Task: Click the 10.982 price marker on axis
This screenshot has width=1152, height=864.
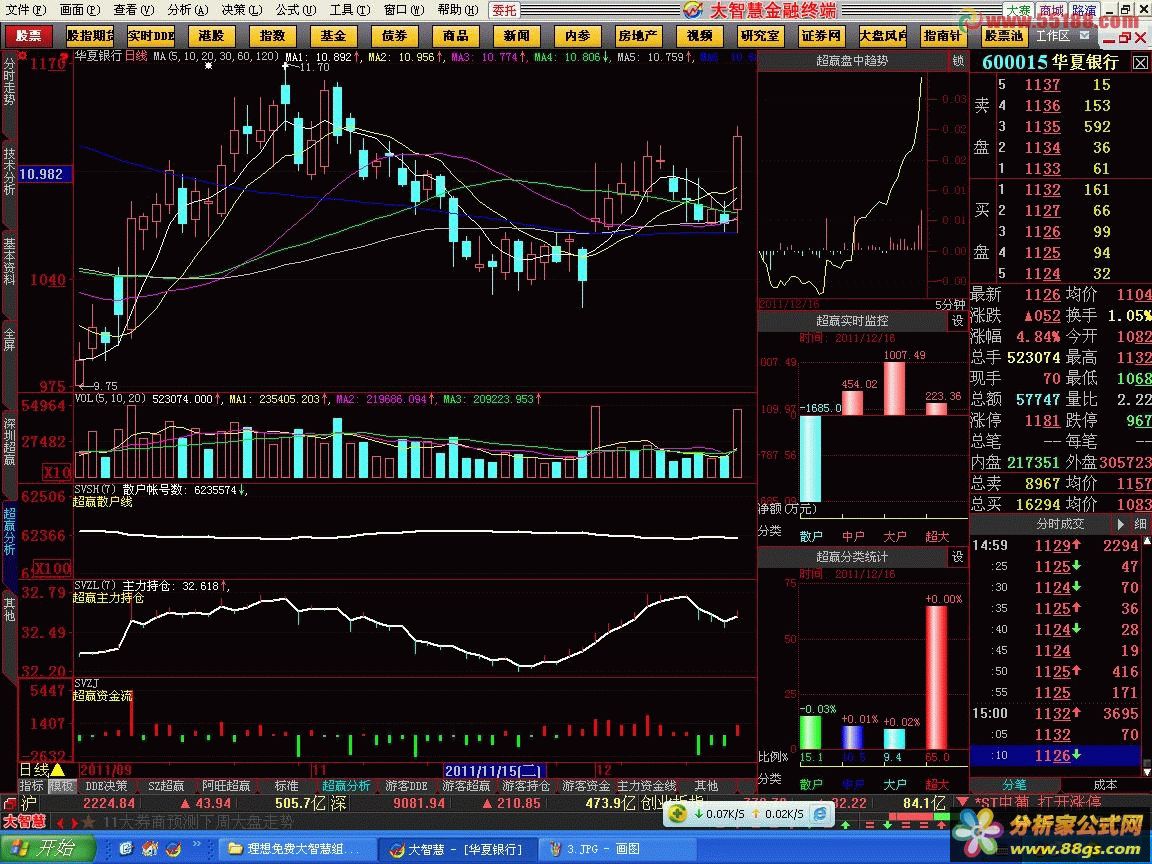Action: pyautogui.click(x=46, y=174)
